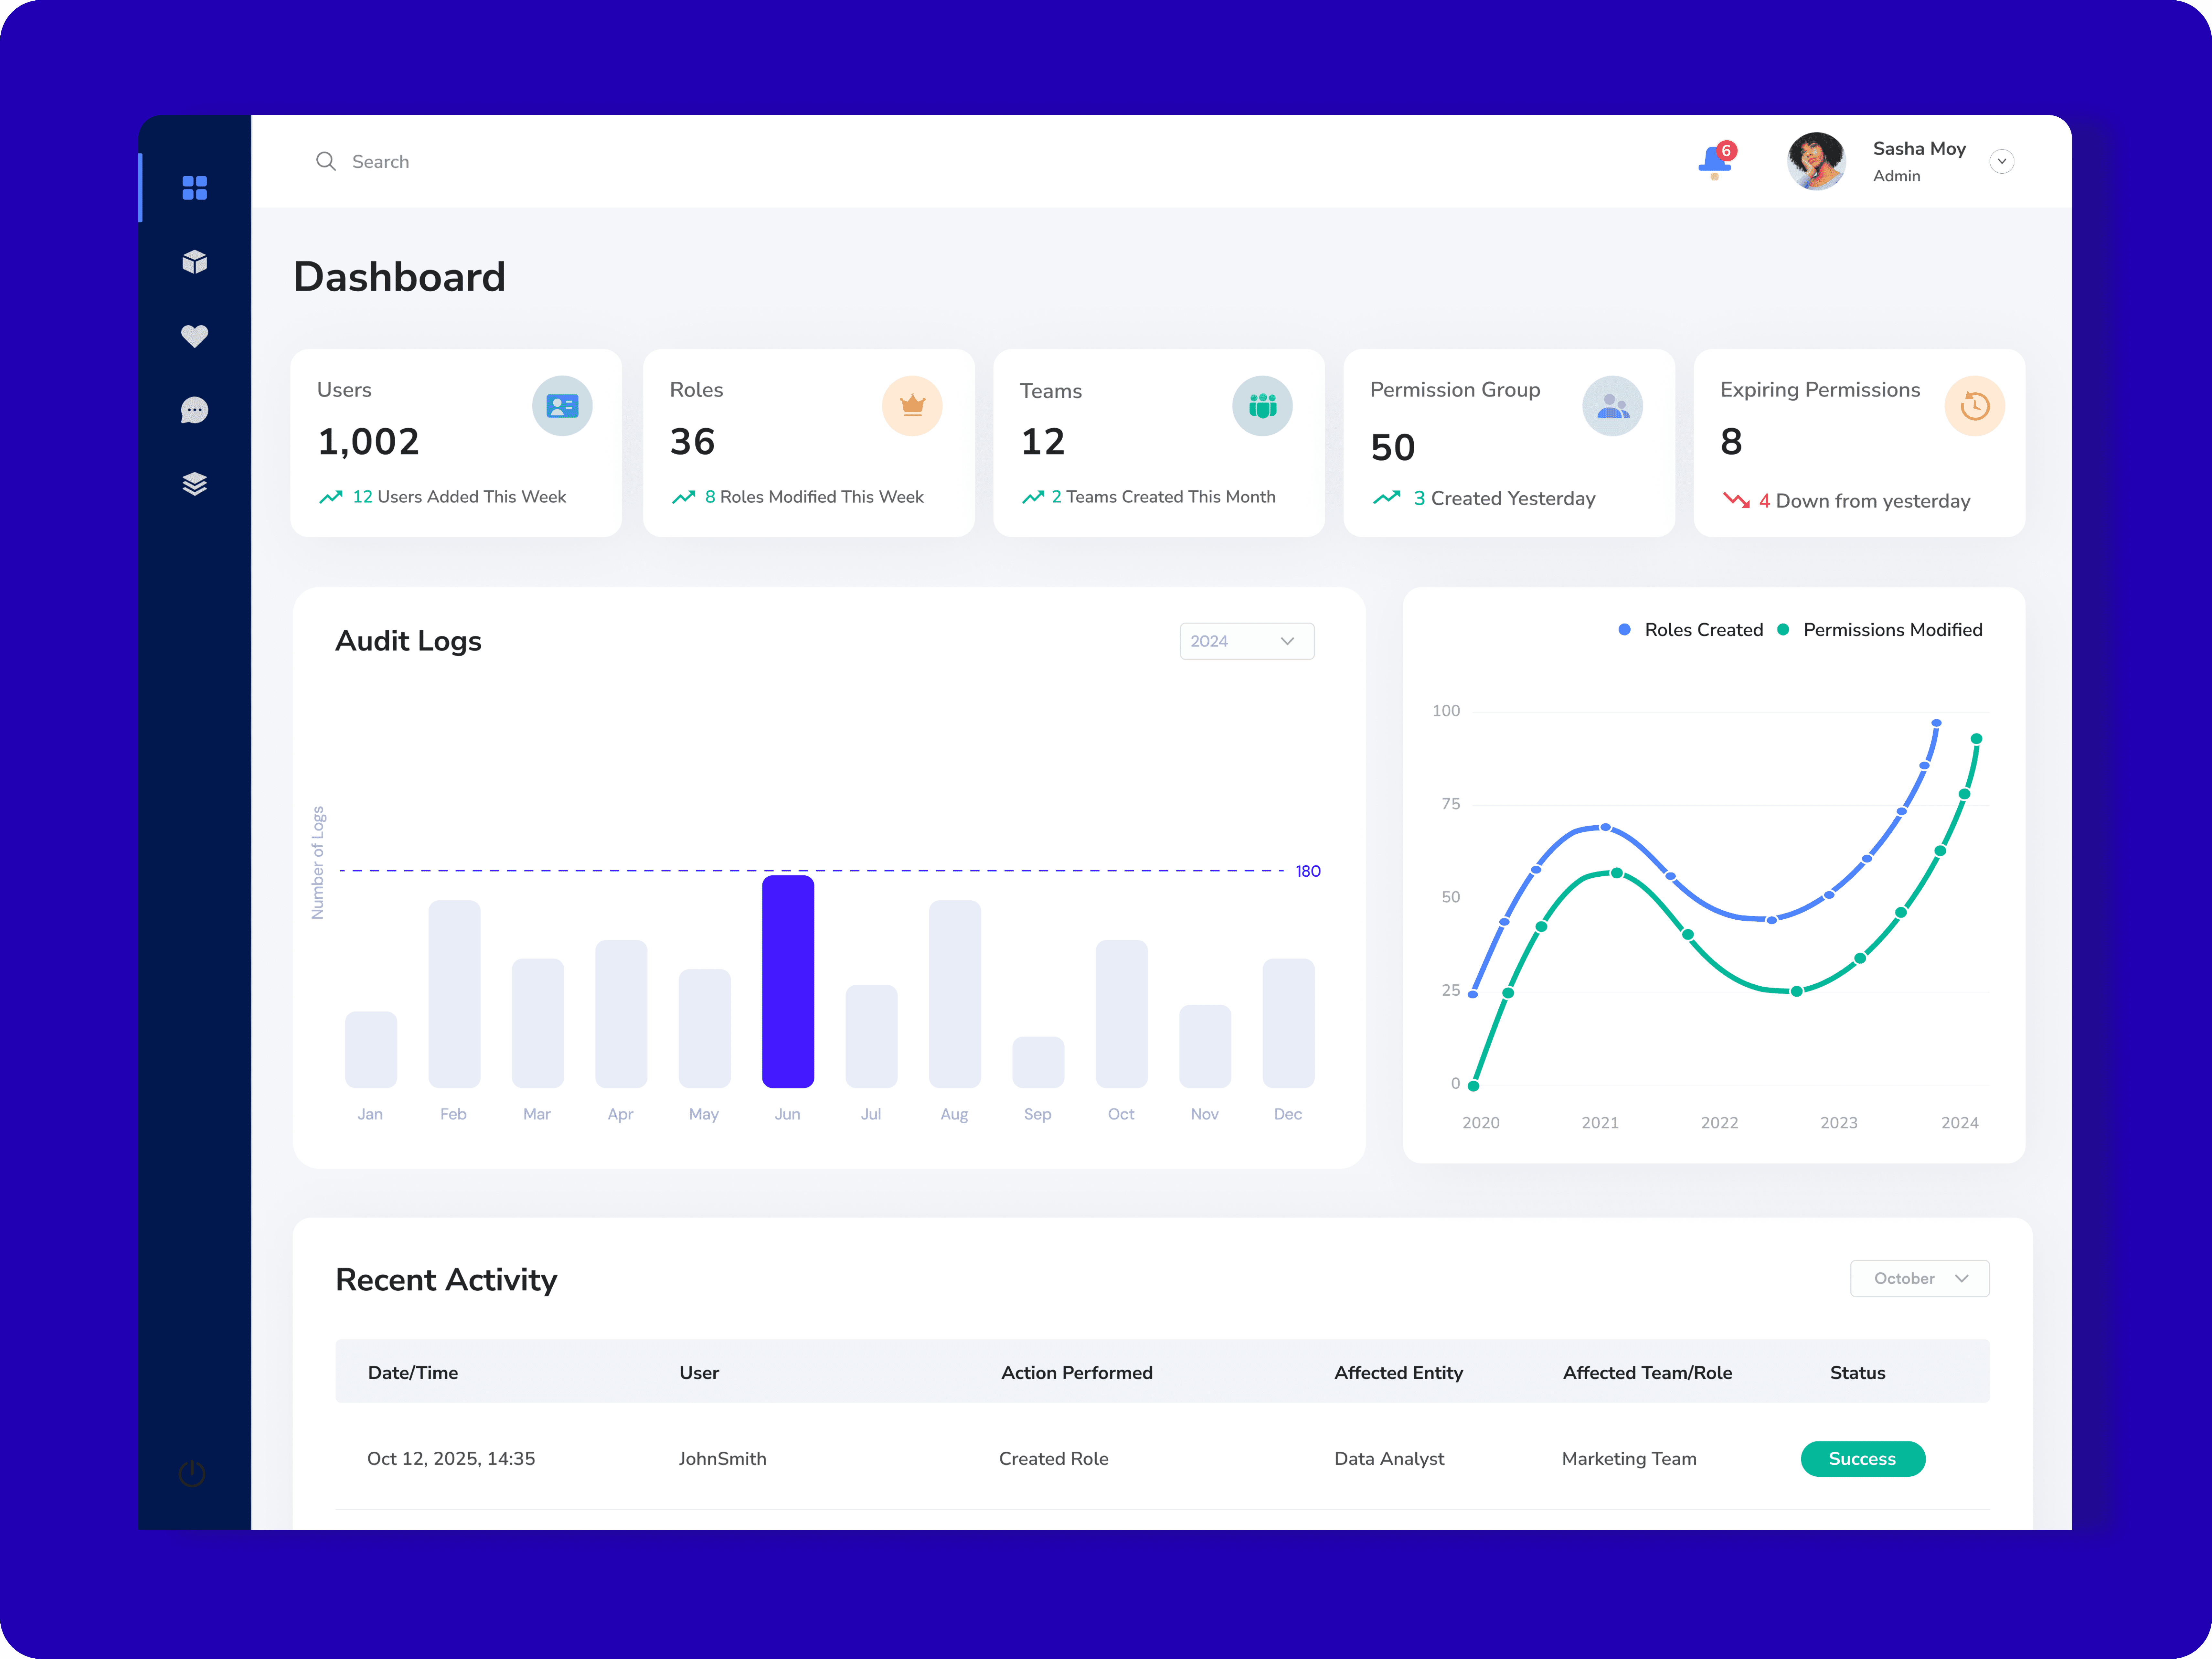Image resolution: width=2212 pixels, height=1659 pixels.
Task: Select the Dec bar in Audit Logs
Action: [1288, 1023]
